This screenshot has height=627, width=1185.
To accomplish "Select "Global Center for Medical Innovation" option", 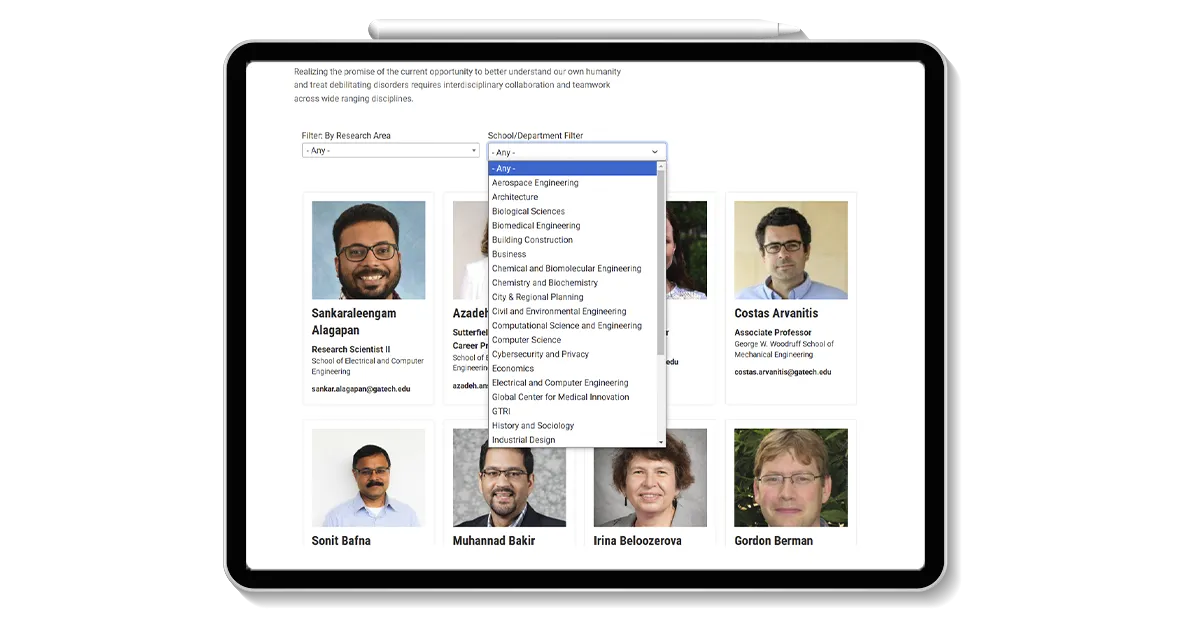I will [x=560, y=396].
